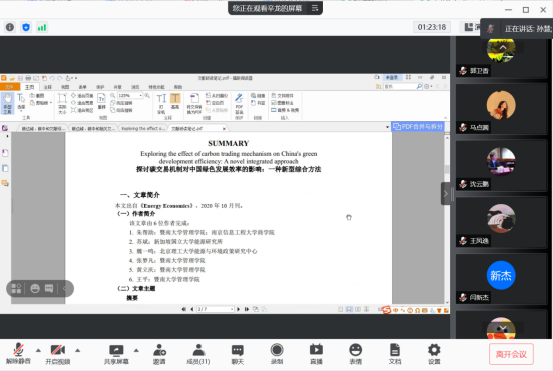Click floating toolbar chat bubble icon

point(49,288)
